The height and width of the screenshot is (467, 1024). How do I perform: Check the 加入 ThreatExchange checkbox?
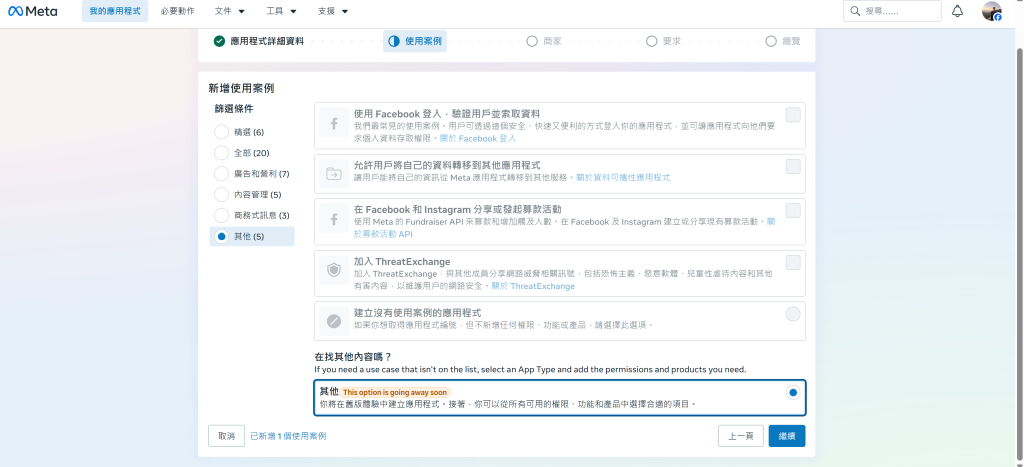pyautogui.click(x=793, y=263)
